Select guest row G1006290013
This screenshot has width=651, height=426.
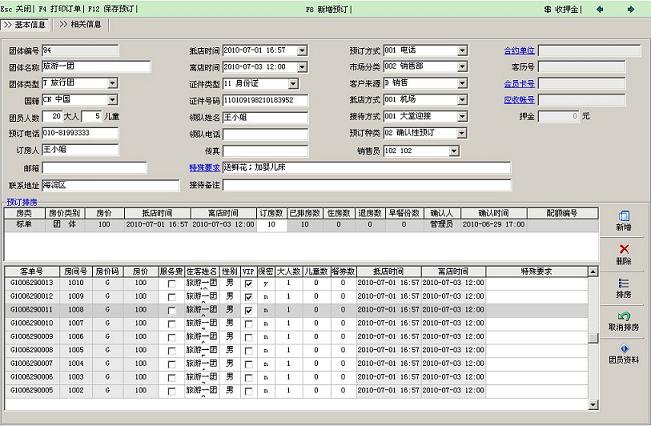[x=296, y=283]
